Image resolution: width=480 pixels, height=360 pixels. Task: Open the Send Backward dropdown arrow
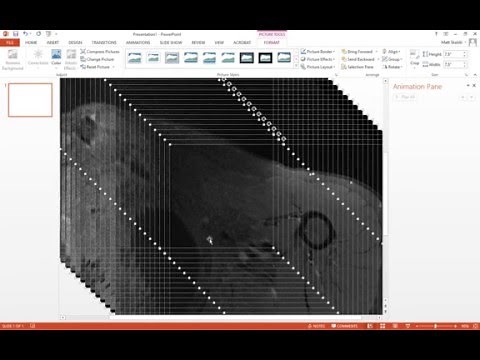point(379,59)
